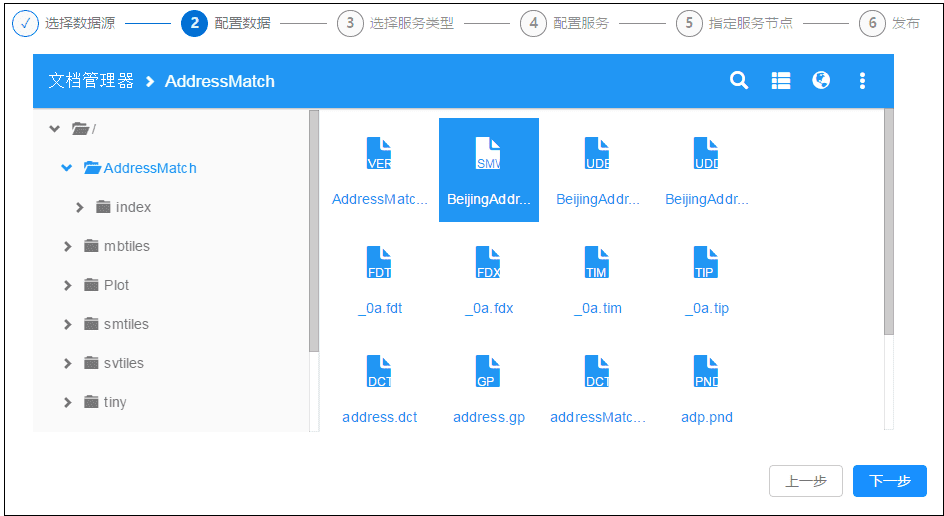
Task: Open the smtiles folder in tree
Action: [x=126, y=324]
